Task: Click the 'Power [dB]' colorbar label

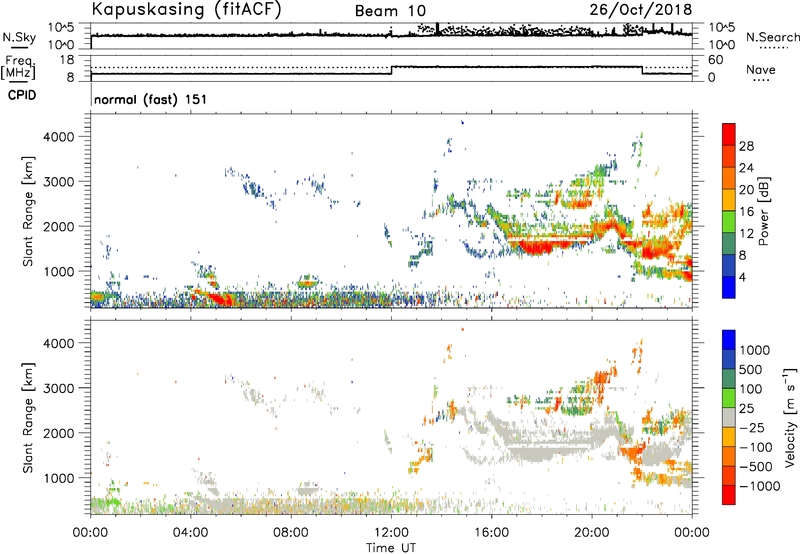Action: tap(763, 211)
